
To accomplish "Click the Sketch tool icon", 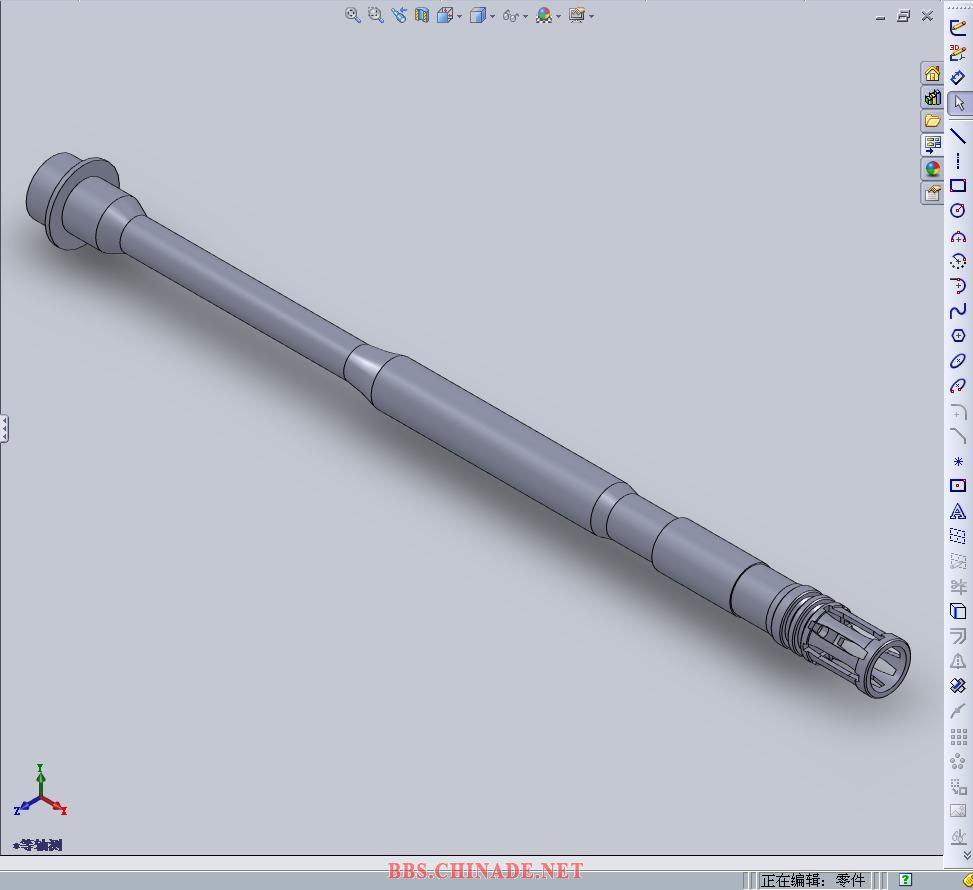I will 958,27.
